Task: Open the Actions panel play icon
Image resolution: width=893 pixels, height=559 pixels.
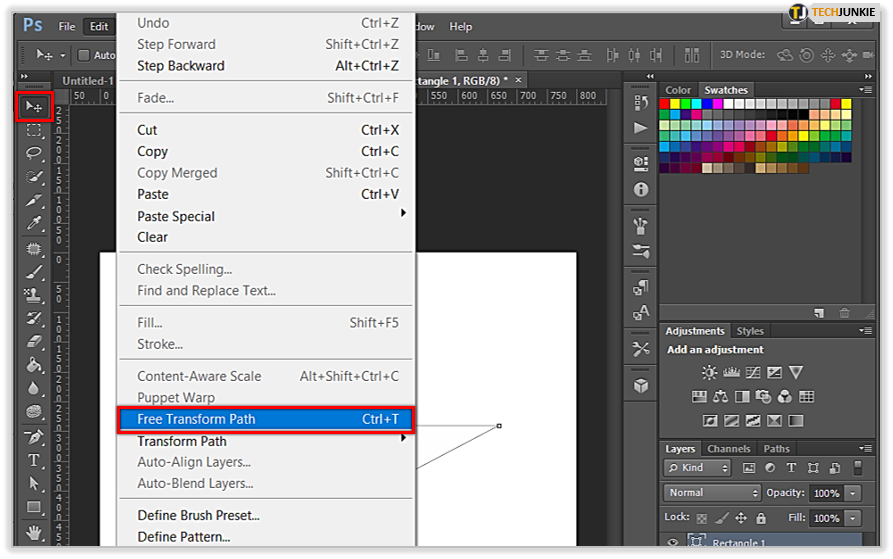Action: click(x=641, y=128)
